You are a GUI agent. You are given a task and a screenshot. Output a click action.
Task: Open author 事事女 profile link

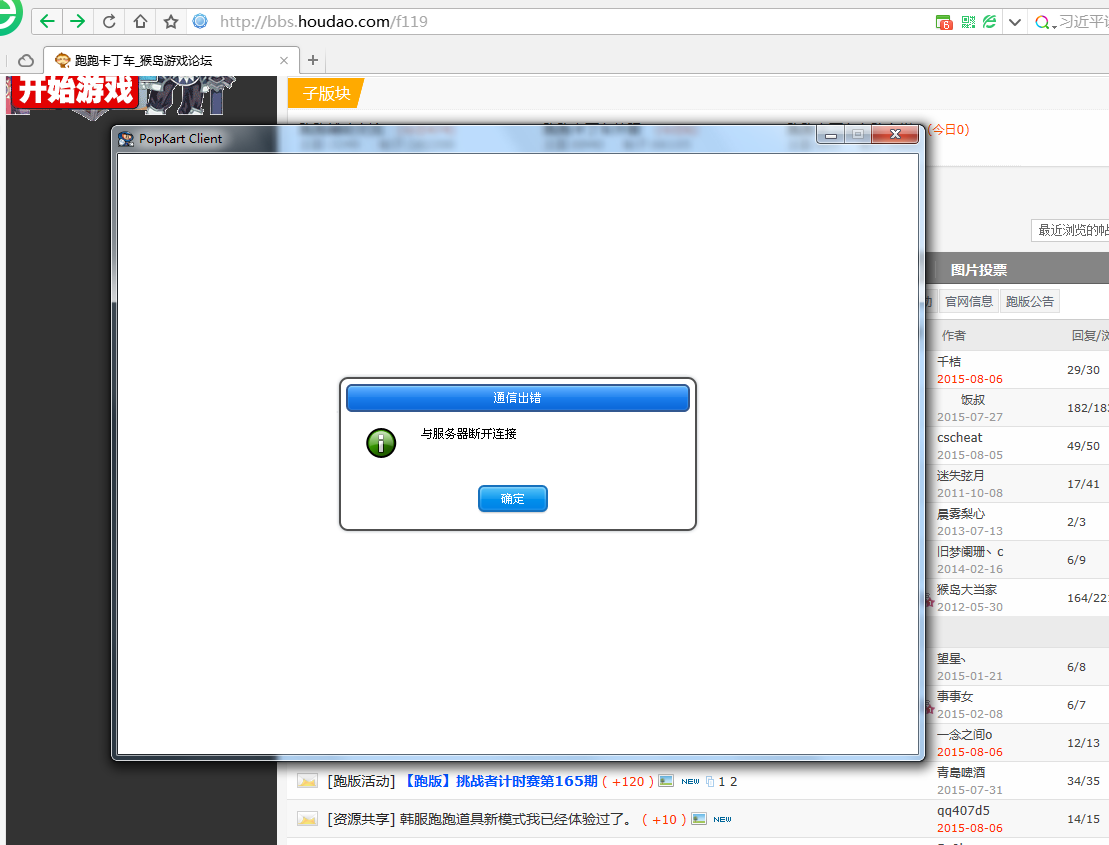point(955,697)
